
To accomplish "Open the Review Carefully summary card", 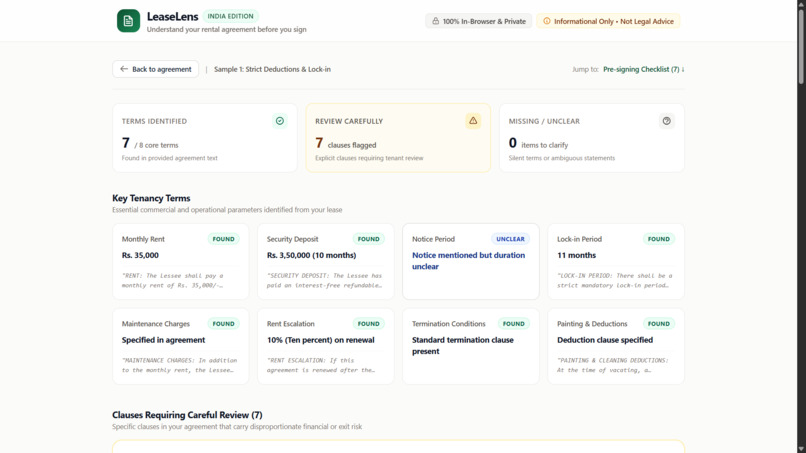I will pyautogui.click(x=398, y=138).
